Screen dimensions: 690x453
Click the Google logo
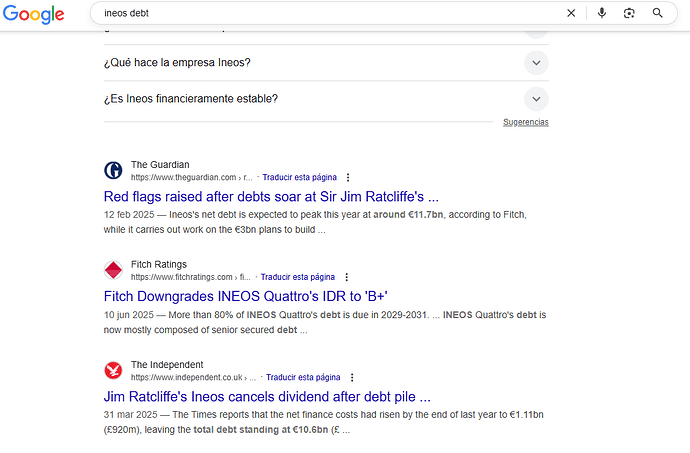[x=33, y=14]
